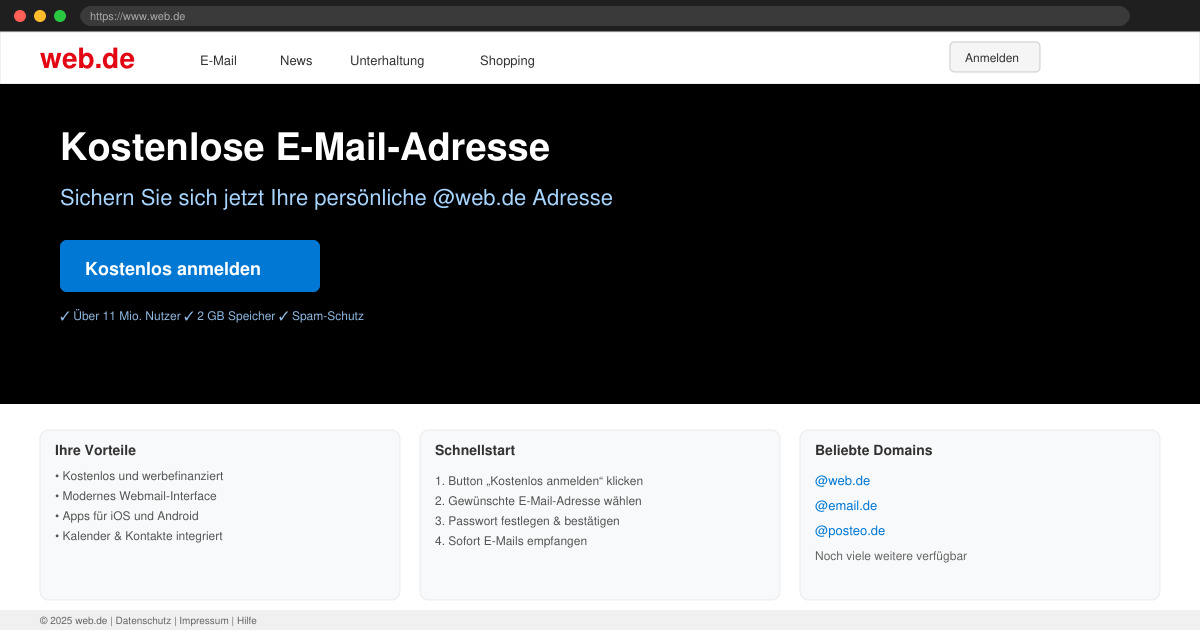Click step 2 Gewünschte E-Mail-Adresse wählen
The width and height of the screenshot is (1200, 630).
point(538,501)
